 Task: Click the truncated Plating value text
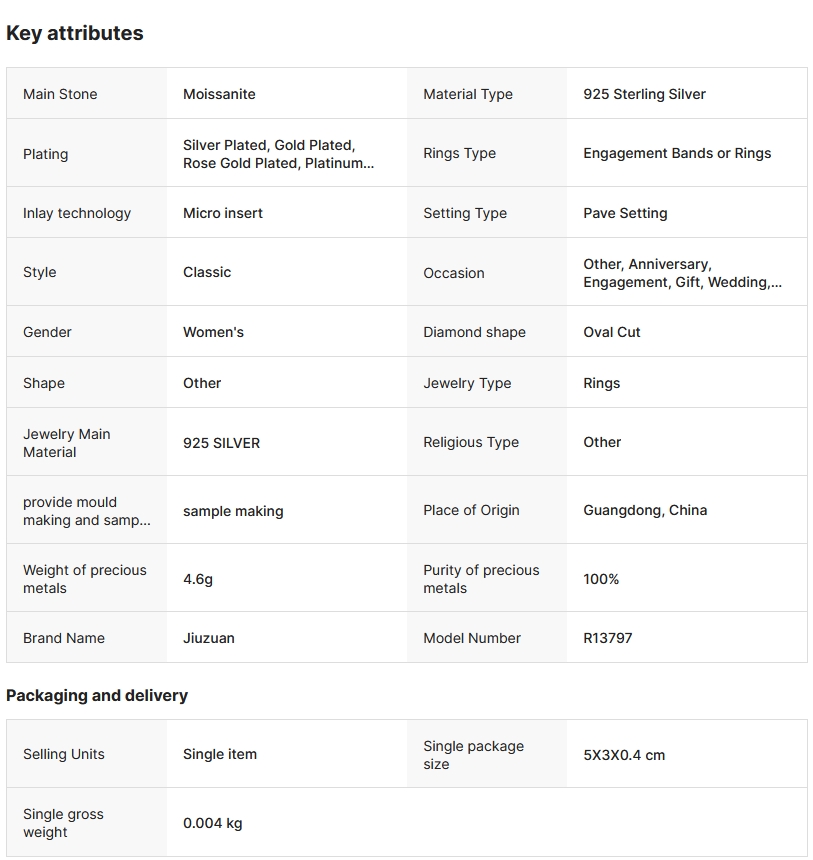(278, 154)
